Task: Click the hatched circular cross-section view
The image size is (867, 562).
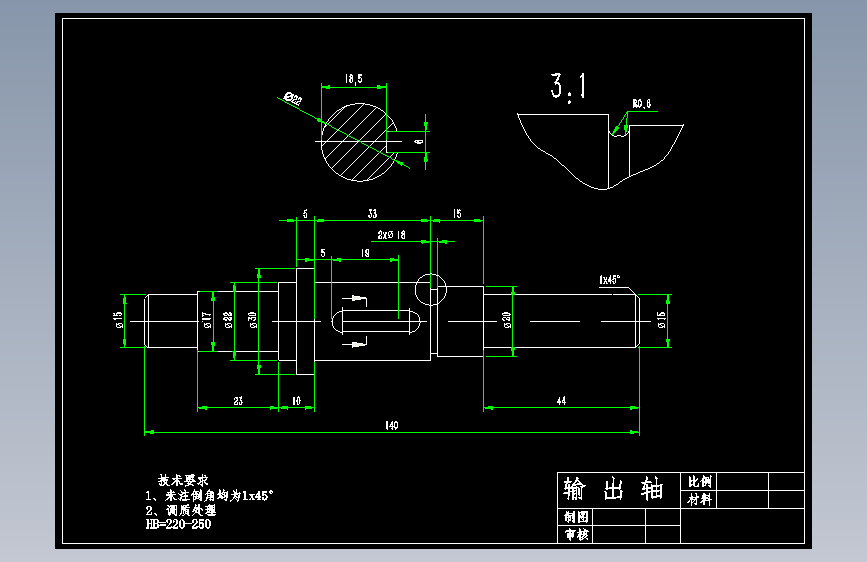Action: point(359,142)
